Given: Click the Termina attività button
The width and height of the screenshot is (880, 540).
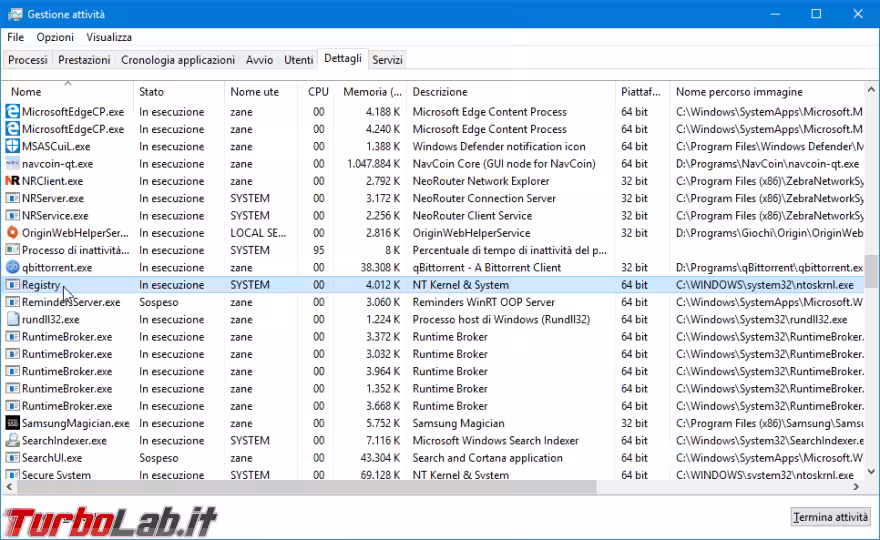Looking at the screenshot, I should pyautogui.click(x=831, y=517).
